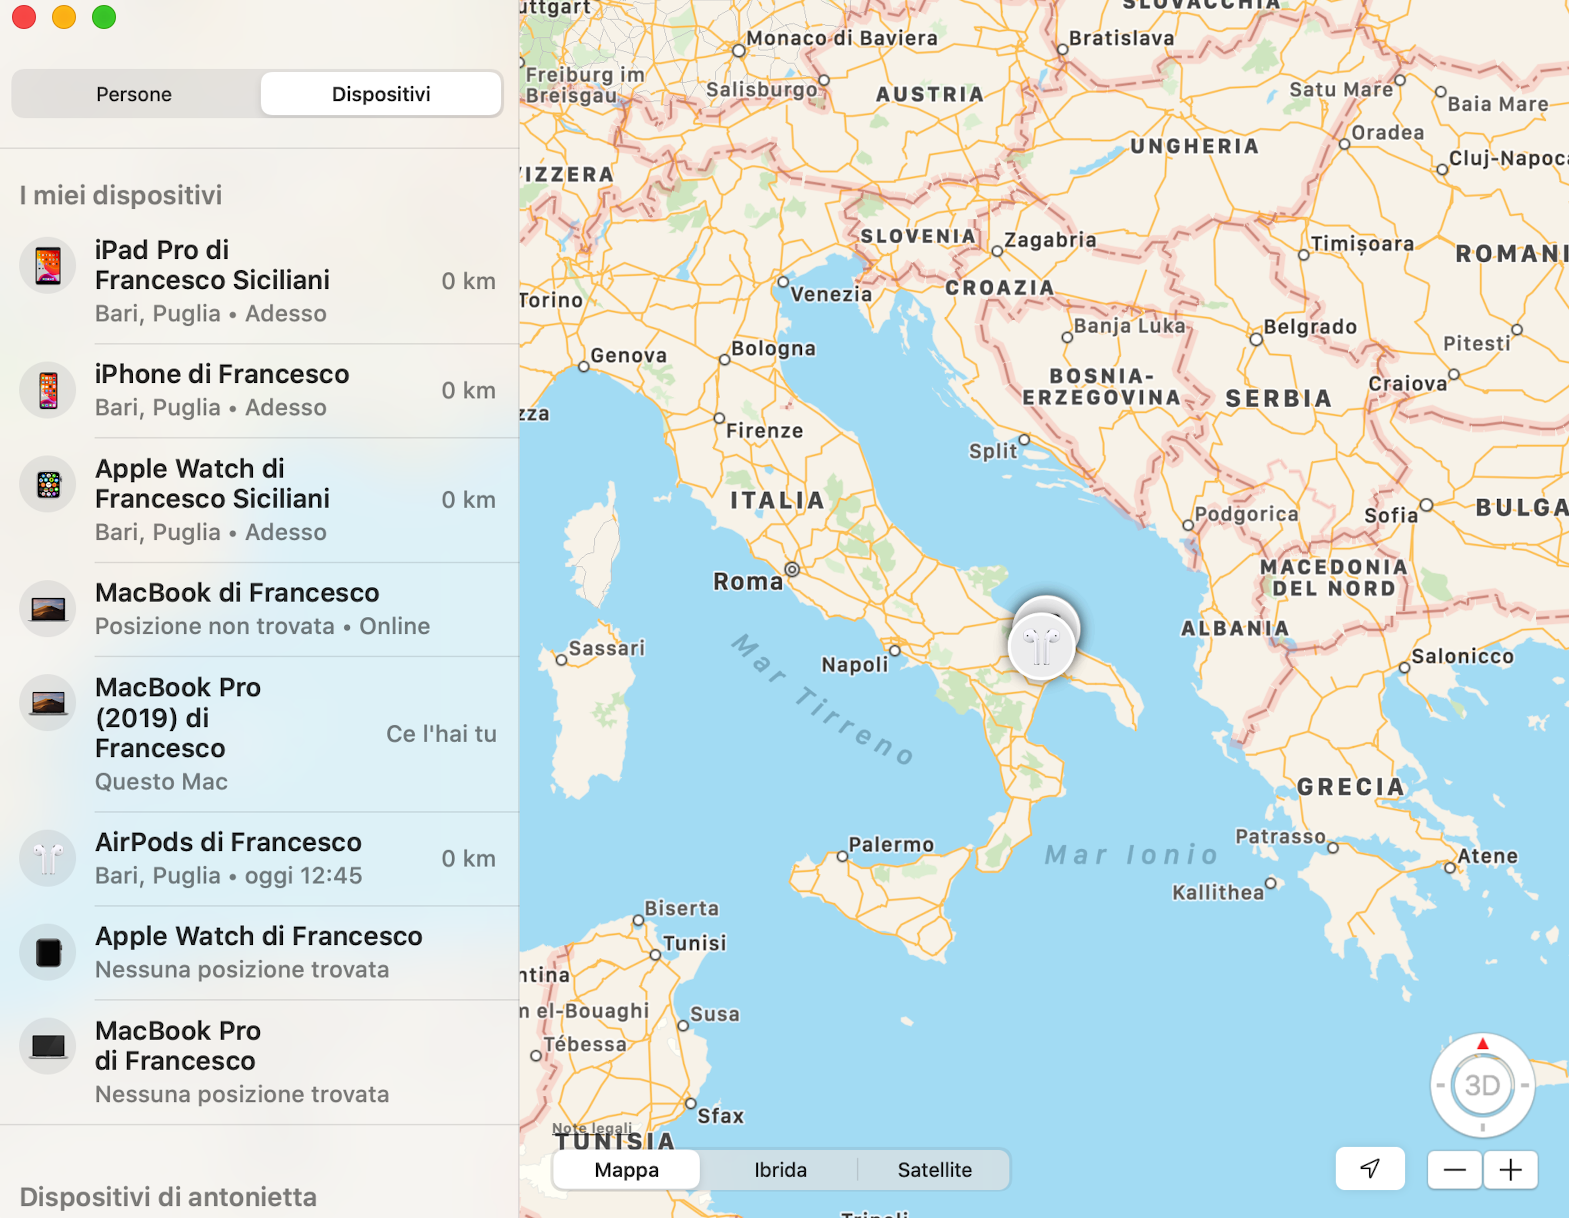
Task: Click the Salonicco city label on map
Action: 1462,656
